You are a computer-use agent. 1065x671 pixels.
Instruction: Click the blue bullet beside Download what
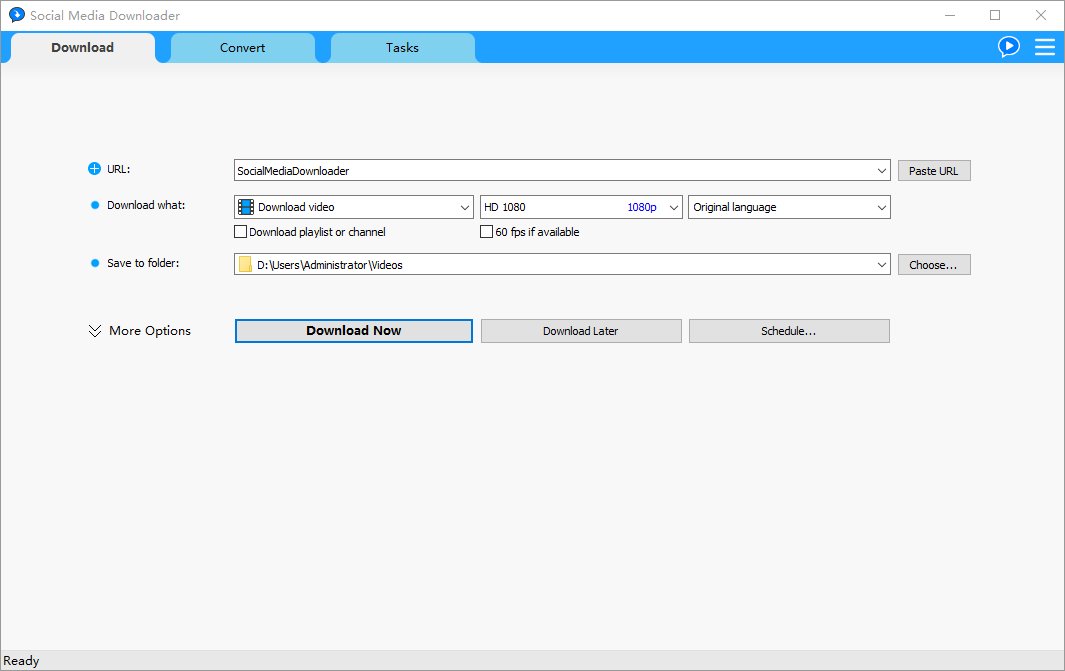95,205
